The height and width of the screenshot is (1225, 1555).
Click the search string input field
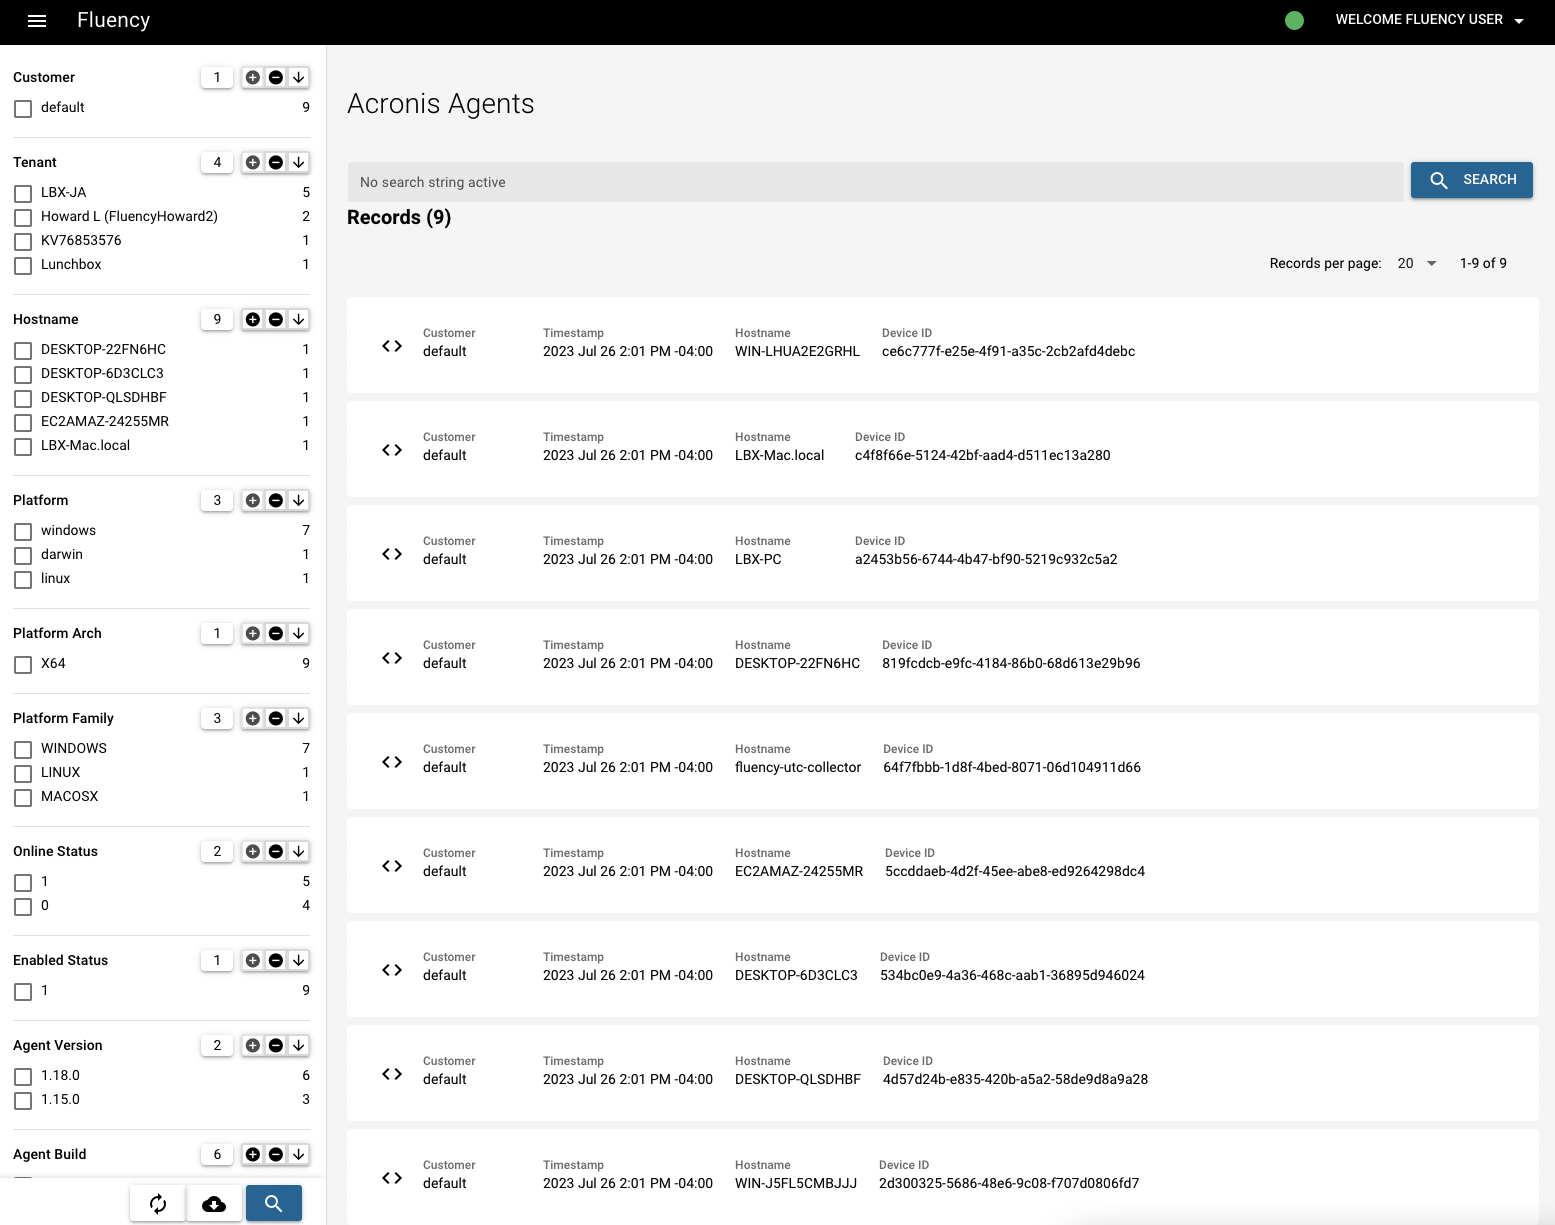click(x=875, y=182)
